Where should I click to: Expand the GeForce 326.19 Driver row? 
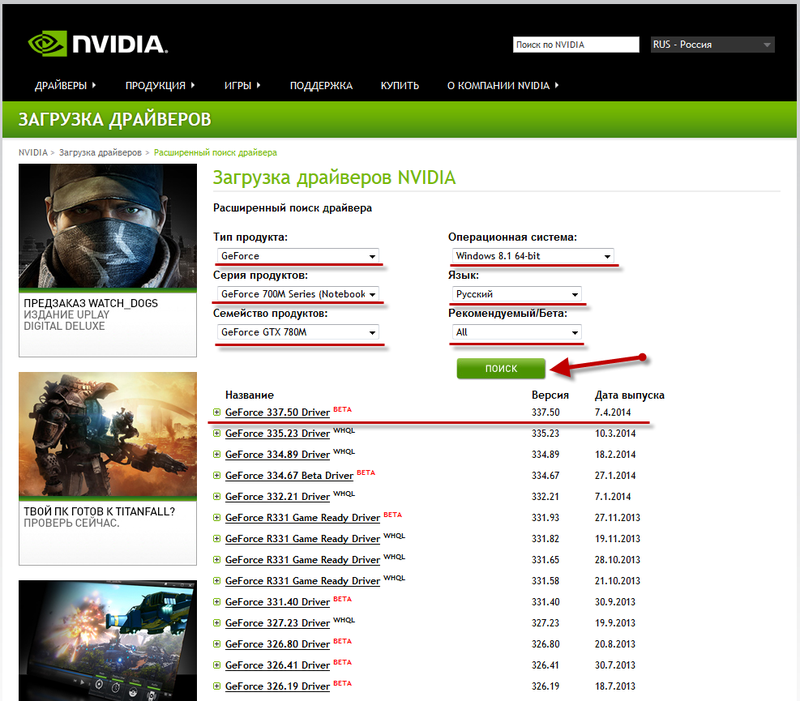217,686
